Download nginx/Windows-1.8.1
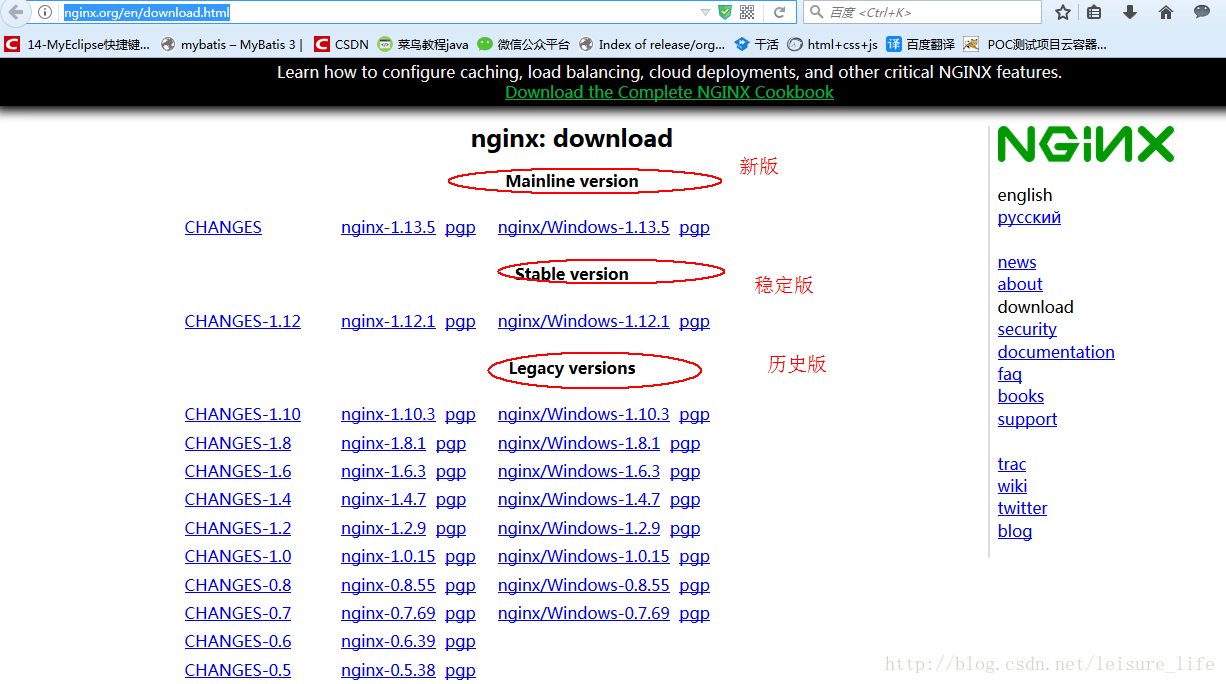This screenshot has width=1226, height=684. coord(579,443)
